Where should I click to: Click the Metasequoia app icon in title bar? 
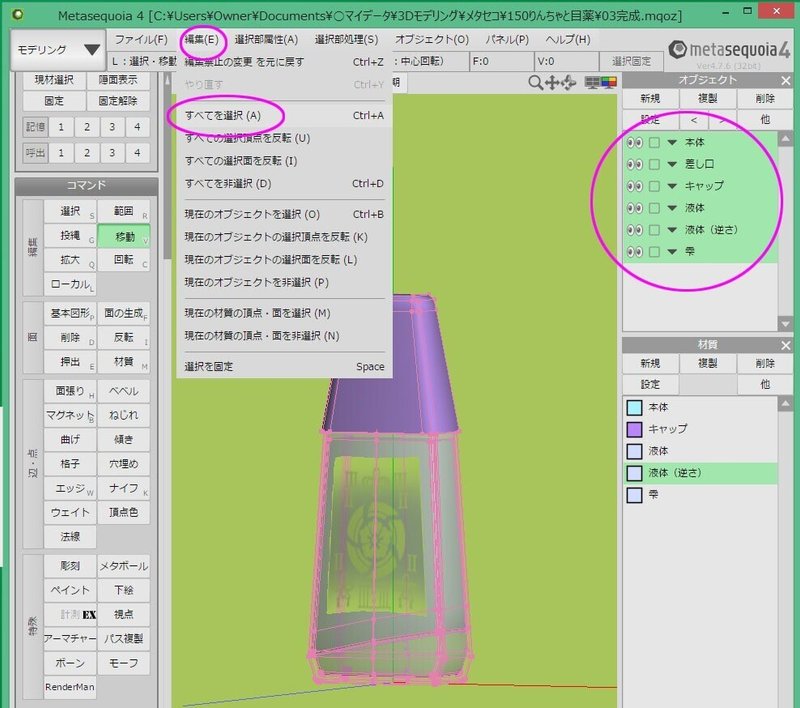click(x=18, y=14)
